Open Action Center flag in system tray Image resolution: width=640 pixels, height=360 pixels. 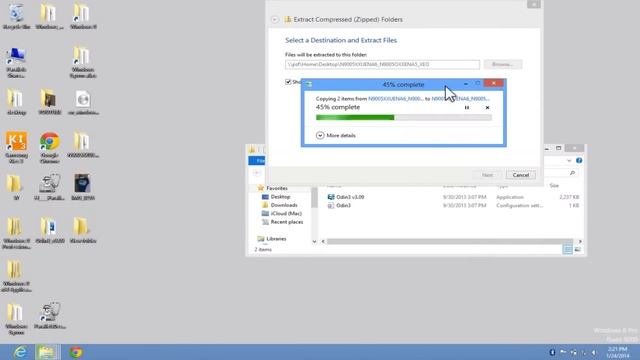click(x=563, y=352)
